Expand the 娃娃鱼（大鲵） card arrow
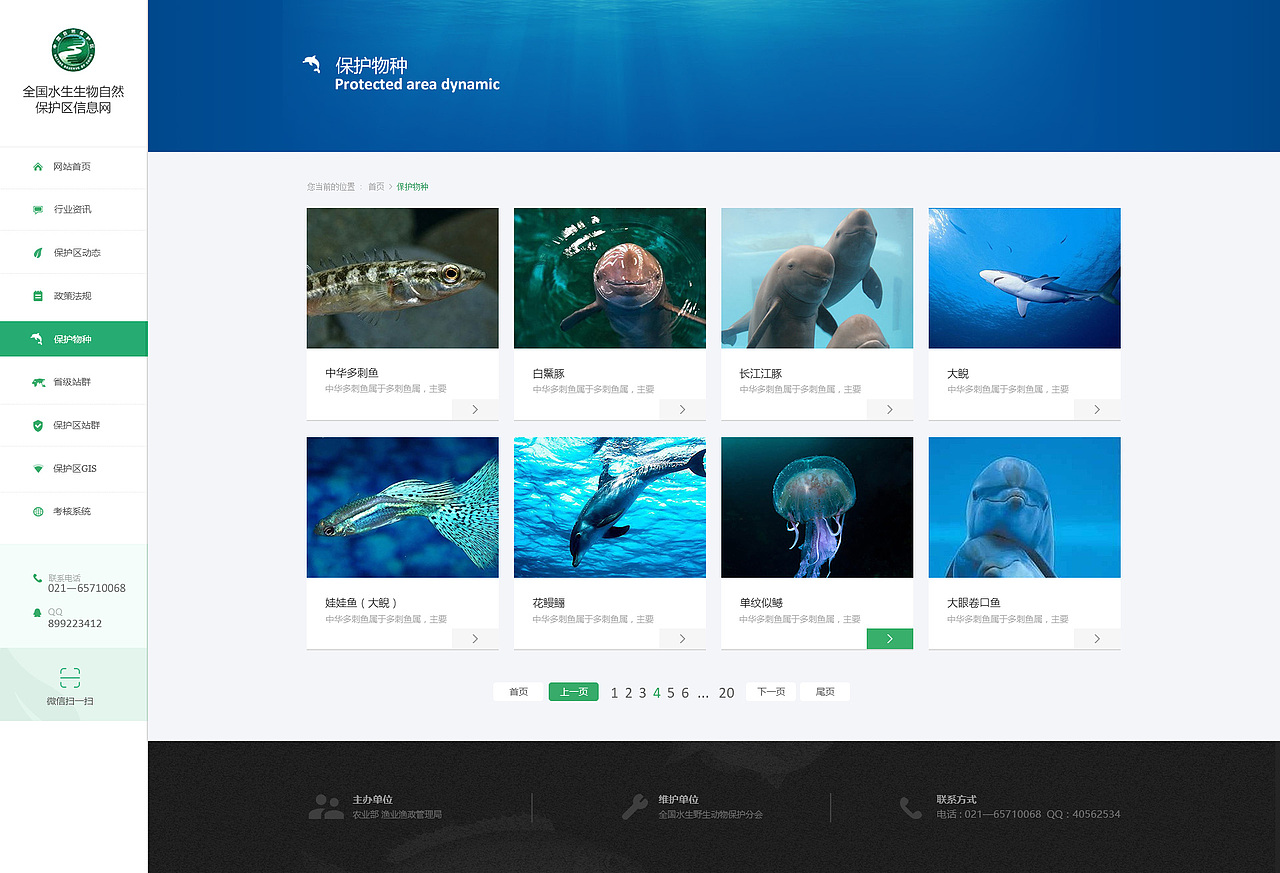The width and height of the screenshot is (1280, 873). pos(475,638)
